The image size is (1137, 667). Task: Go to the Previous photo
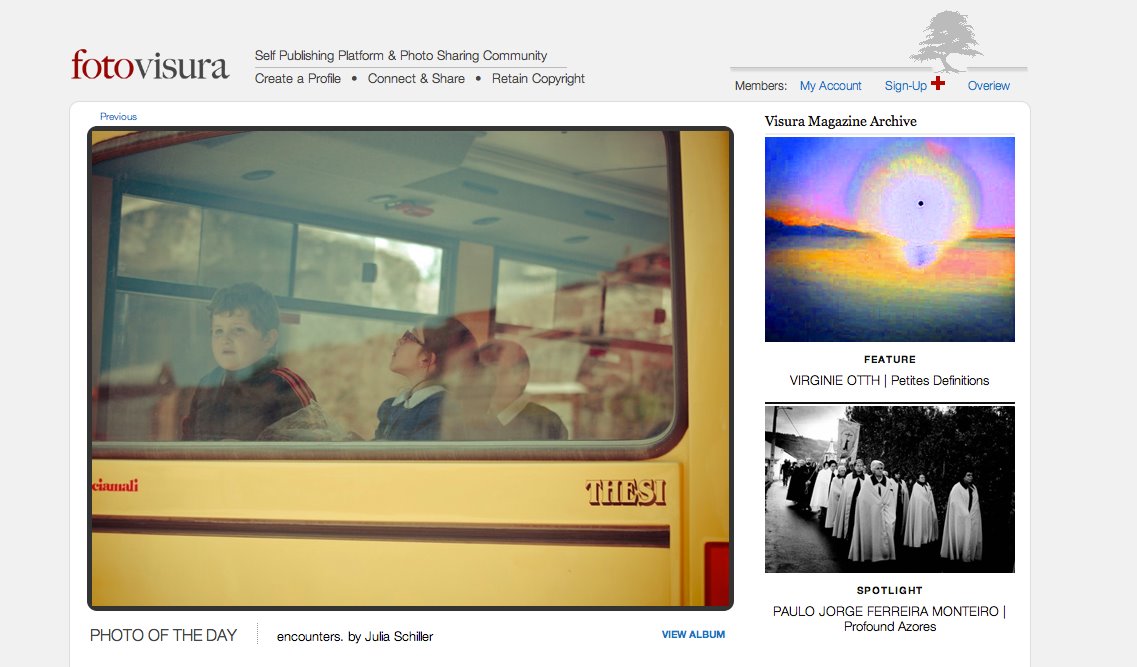pos(118,116)
